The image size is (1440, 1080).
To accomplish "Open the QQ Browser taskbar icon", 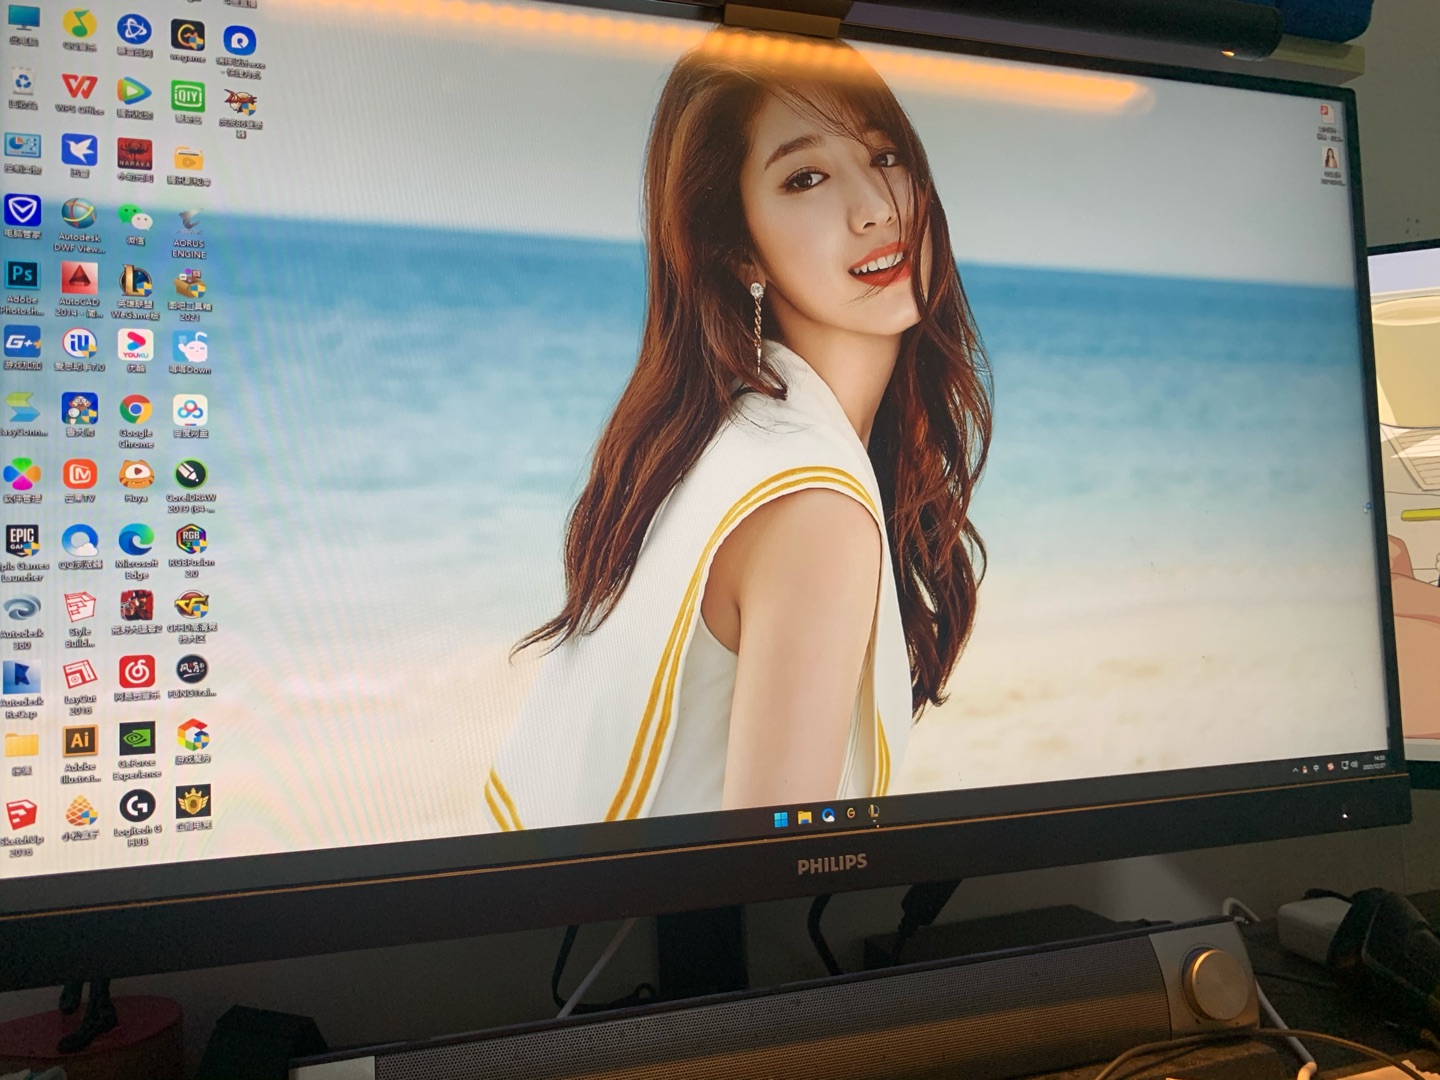I will pos(828,816).
